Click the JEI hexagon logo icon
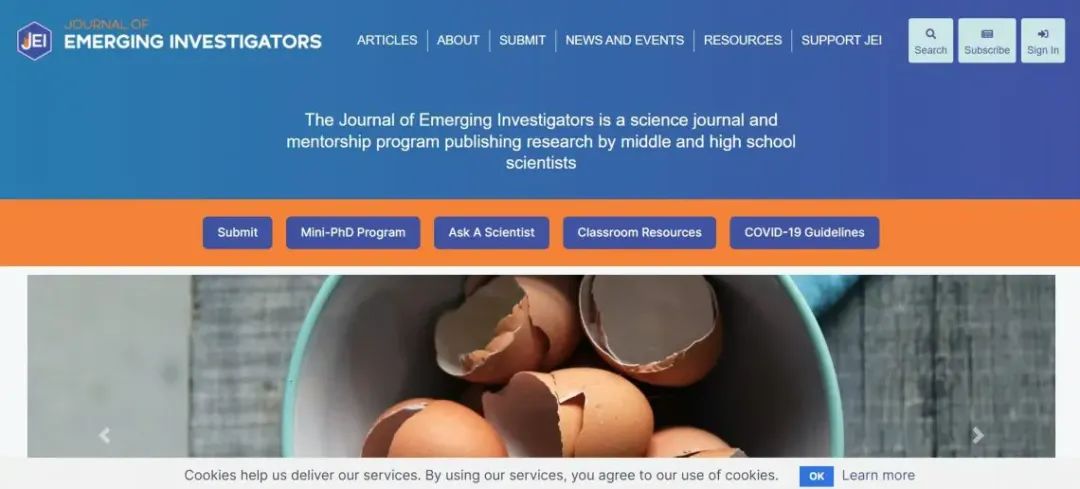The height and width of the screenshot is (489, 1080). point(34,41)
